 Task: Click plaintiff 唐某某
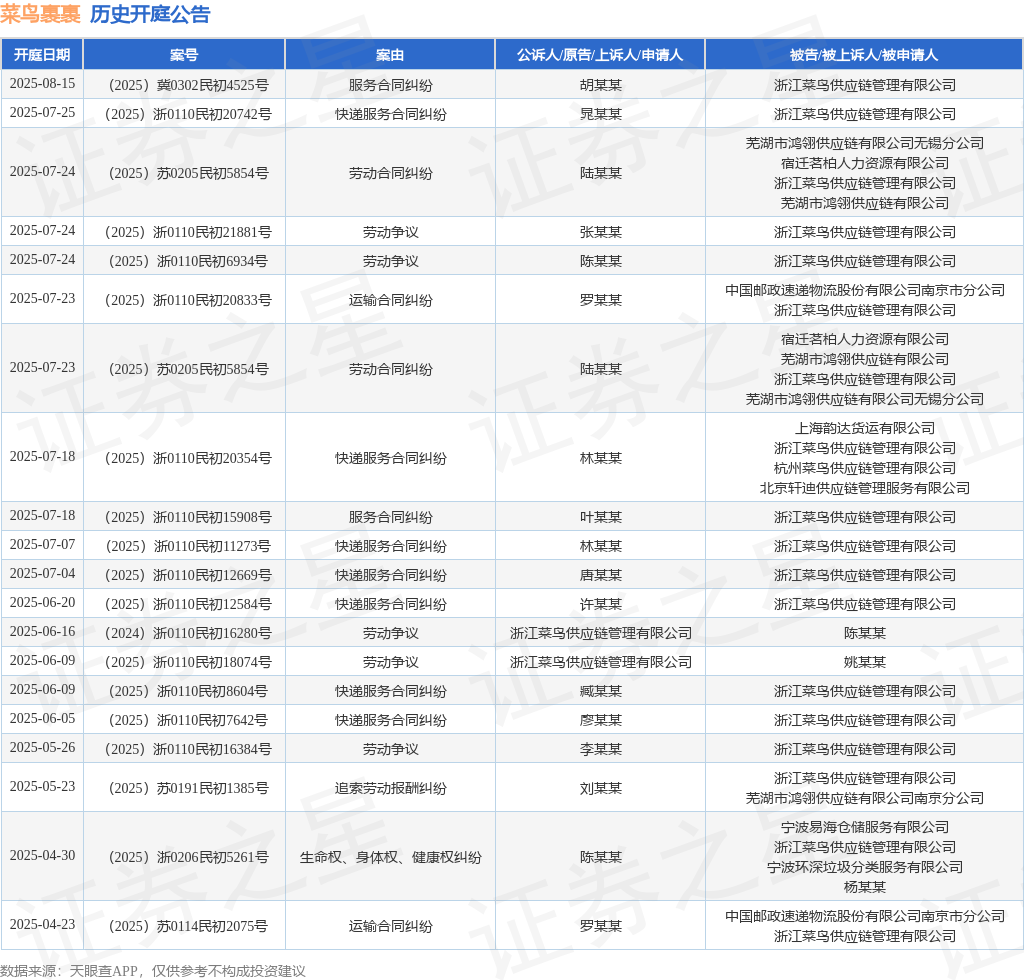[601, 575]
